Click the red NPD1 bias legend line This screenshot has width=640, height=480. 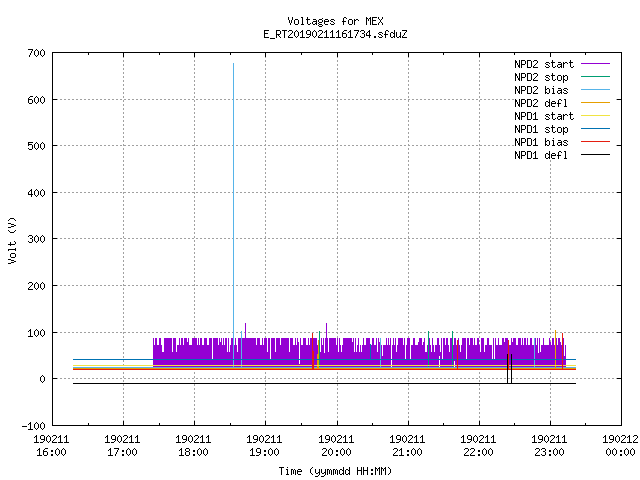pos(595,142)
